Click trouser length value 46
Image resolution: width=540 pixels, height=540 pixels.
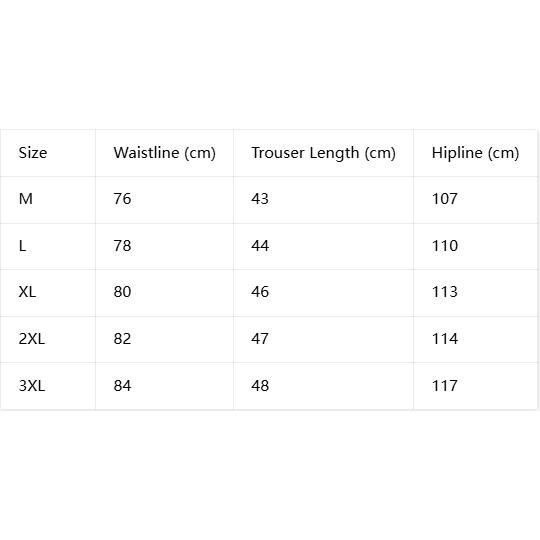click(x=260, y=292)
